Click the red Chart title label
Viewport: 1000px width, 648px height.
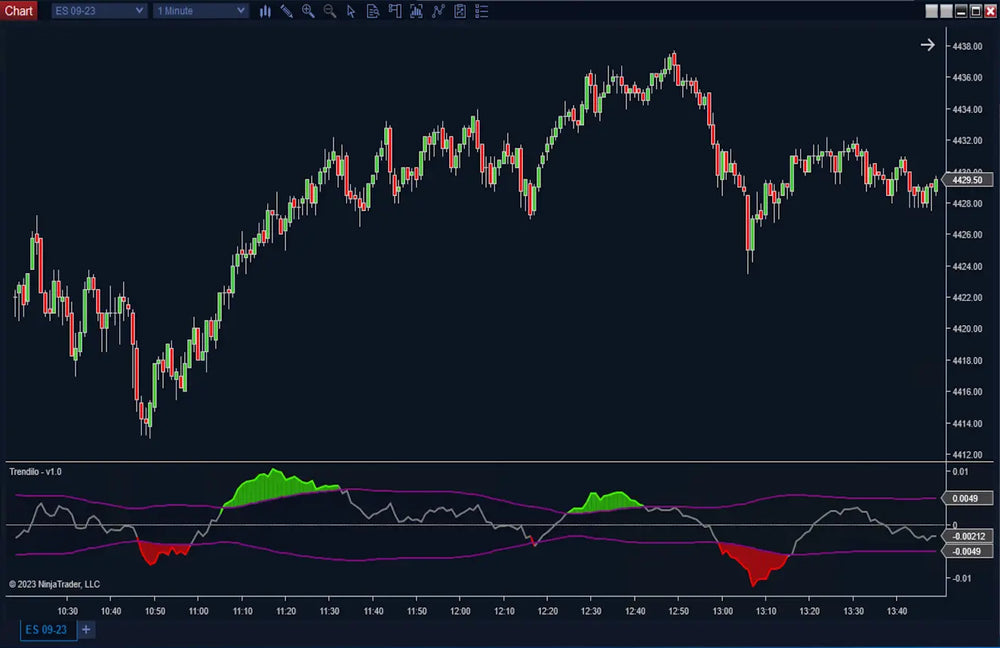coord(19,11)
